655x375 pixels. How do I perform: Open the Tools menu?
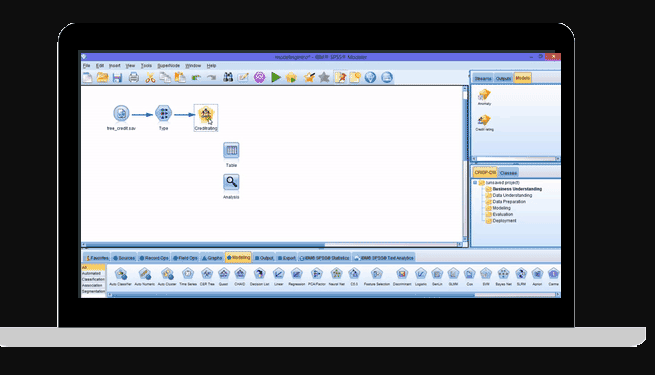coord(146,66)
